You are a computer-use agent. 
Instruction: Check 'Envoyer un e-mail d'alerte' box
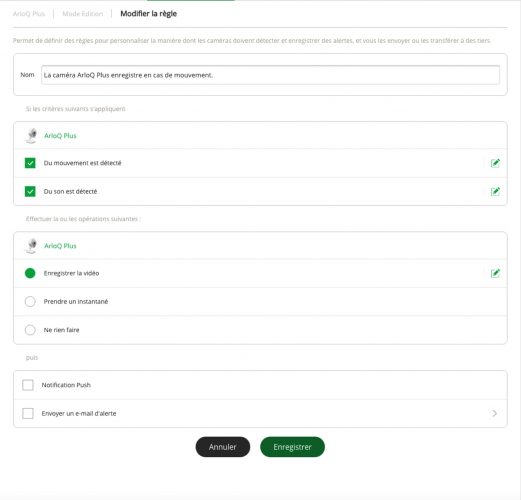click(28, 413)
